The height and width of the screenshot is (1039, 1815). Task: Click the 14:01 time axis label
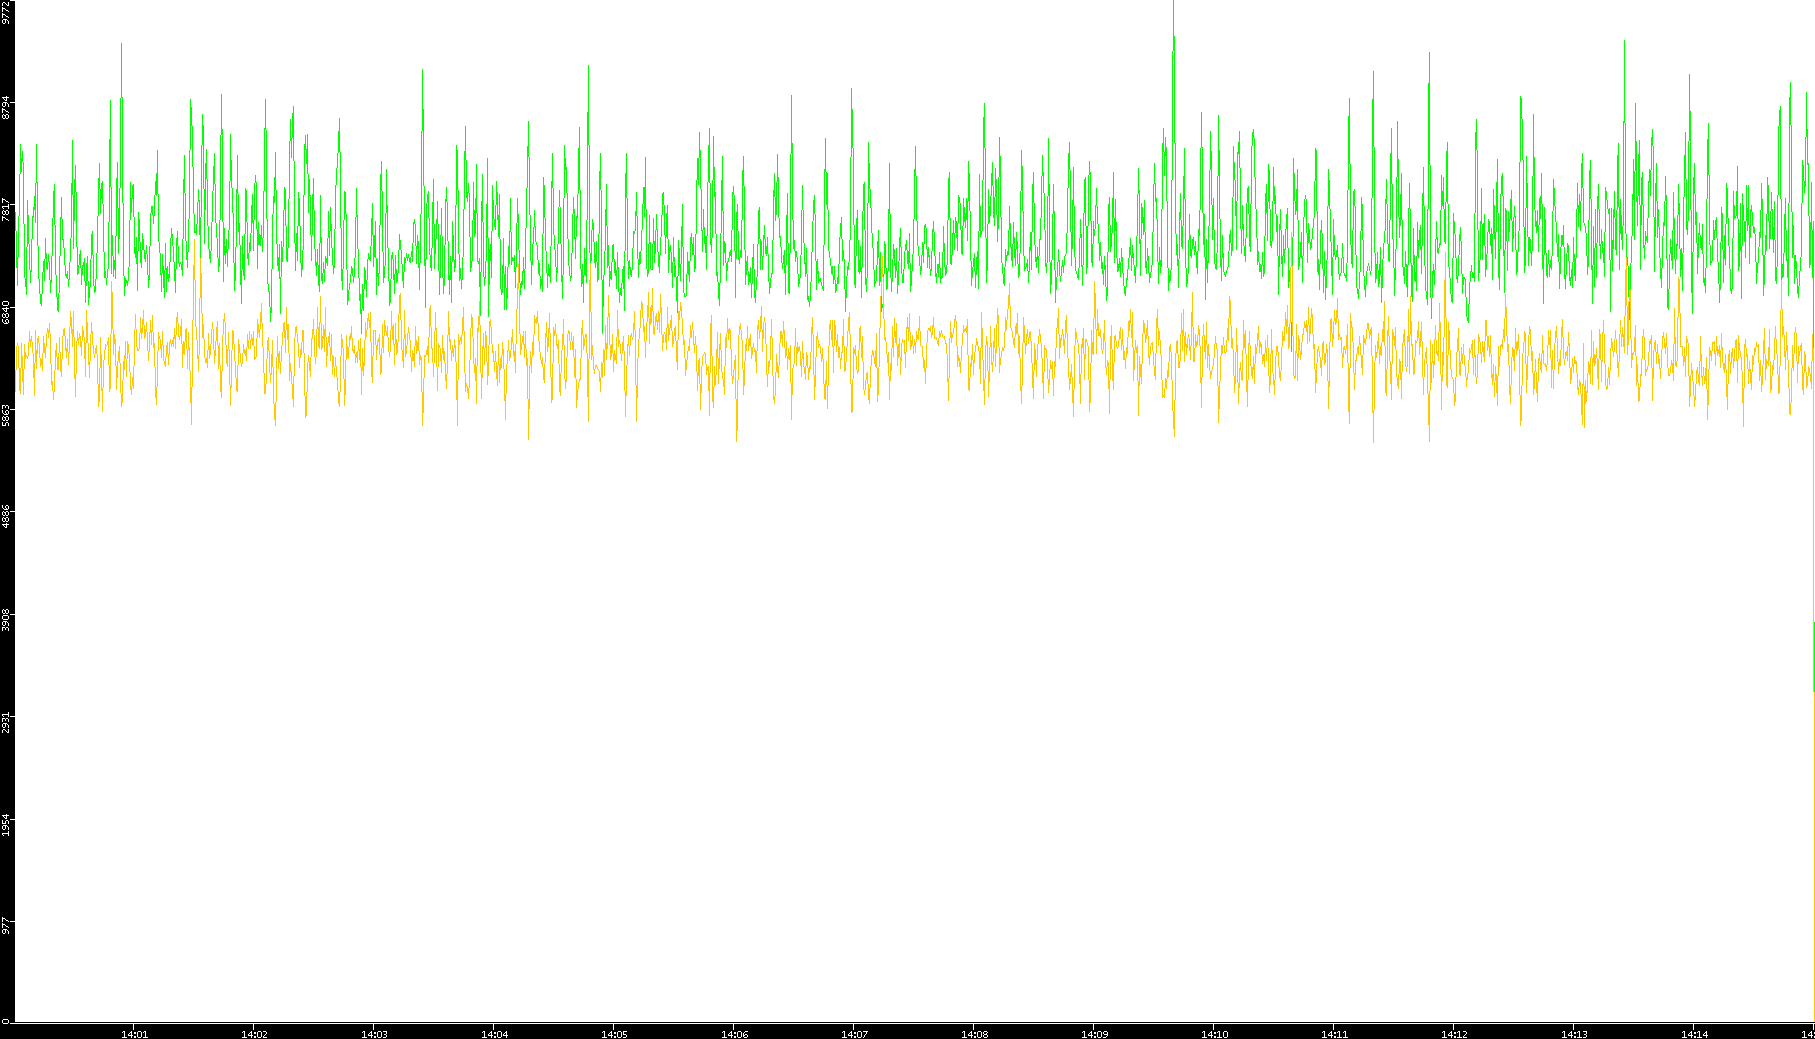(134, 1033)
